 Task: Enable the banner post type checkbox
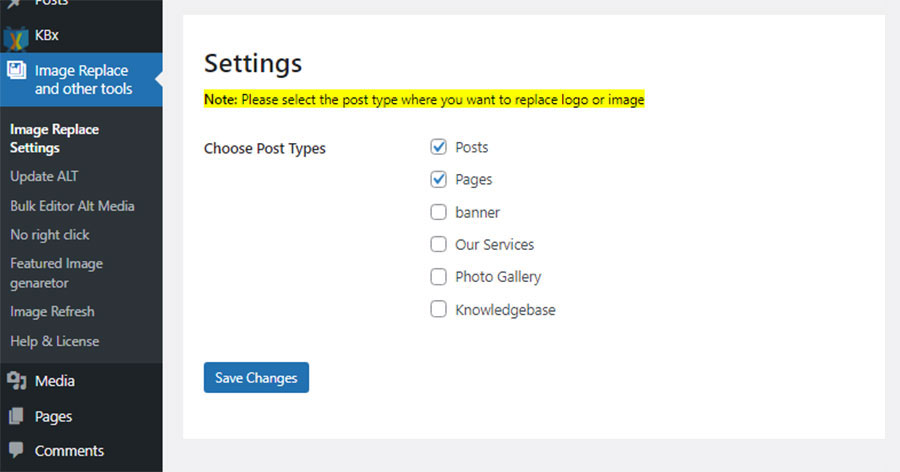coord(439,212)
